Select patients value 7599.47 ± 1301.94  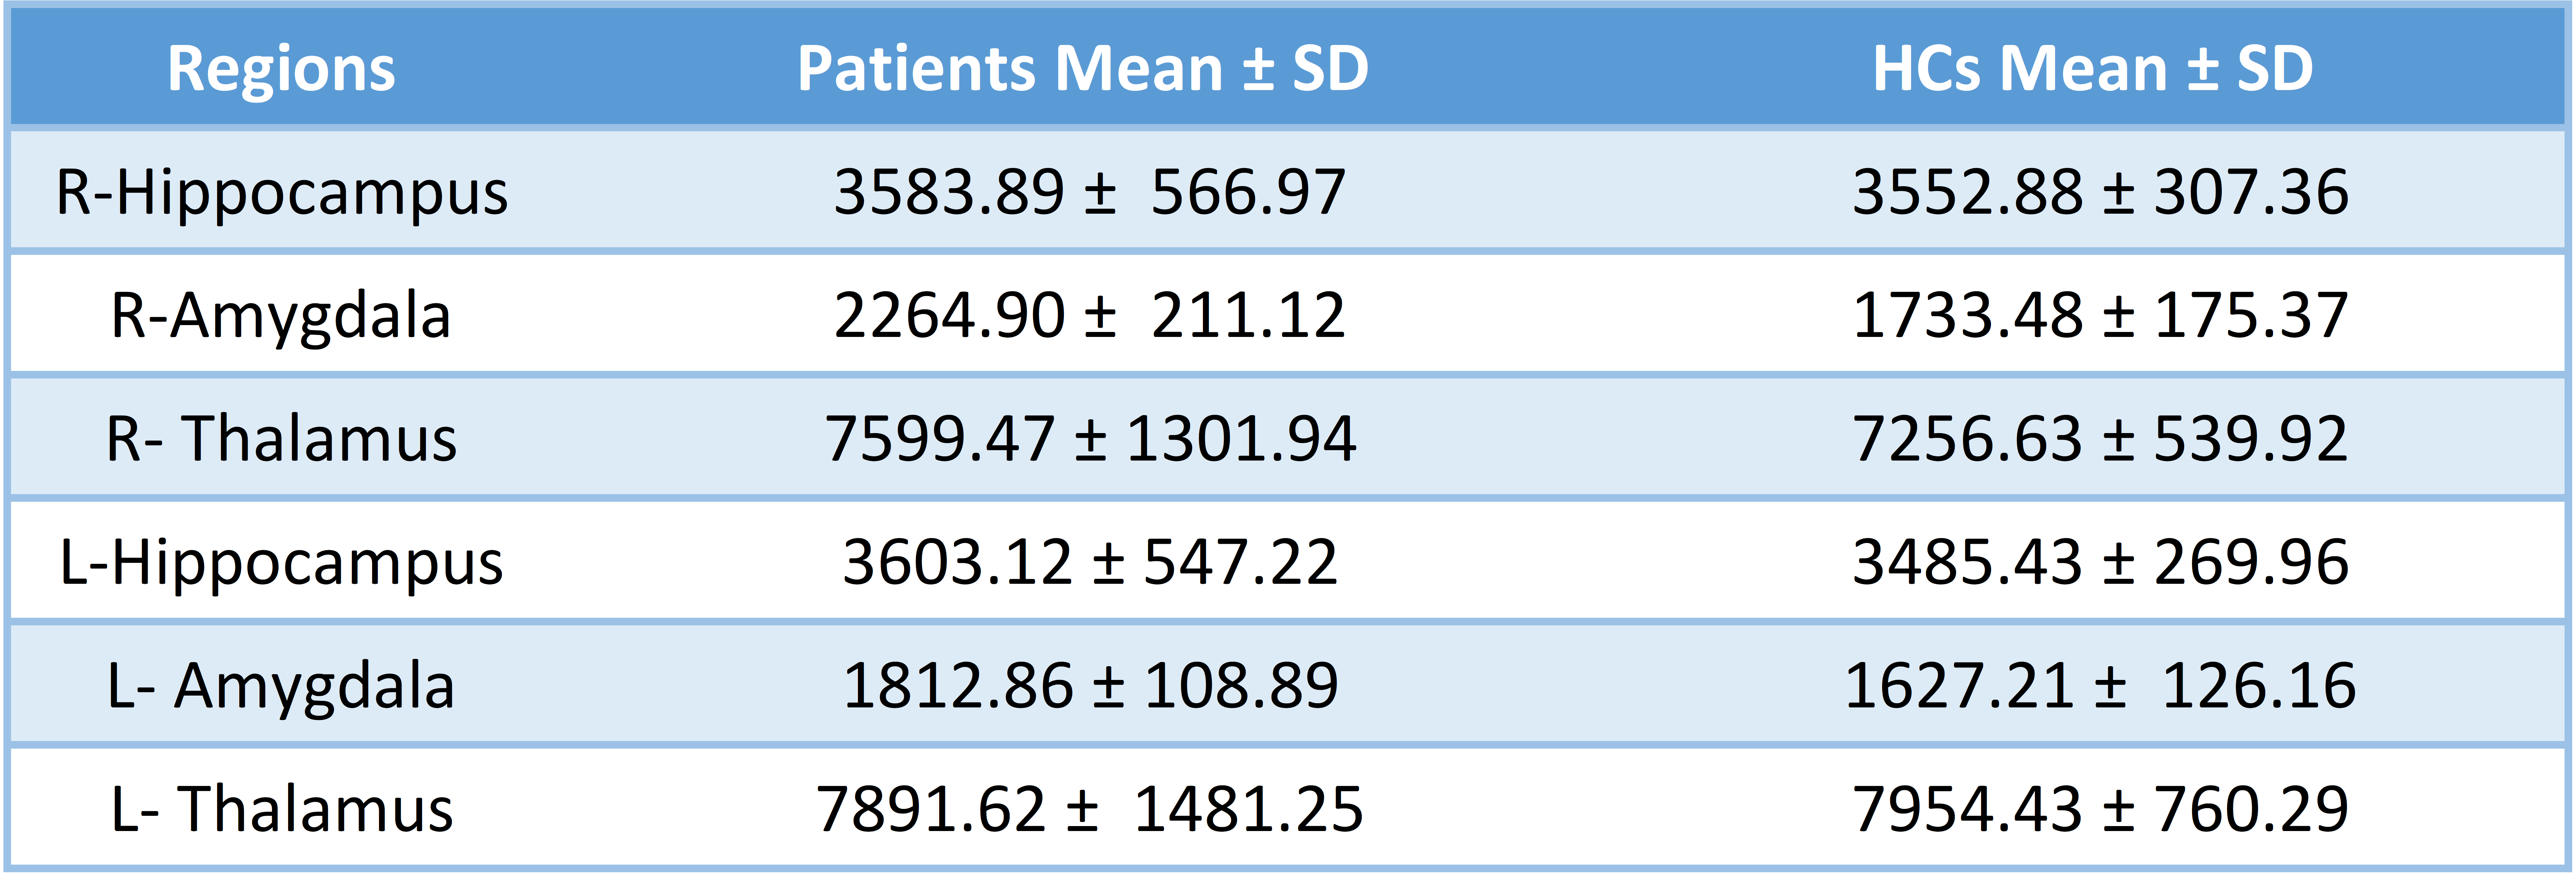pos(1089,439)
